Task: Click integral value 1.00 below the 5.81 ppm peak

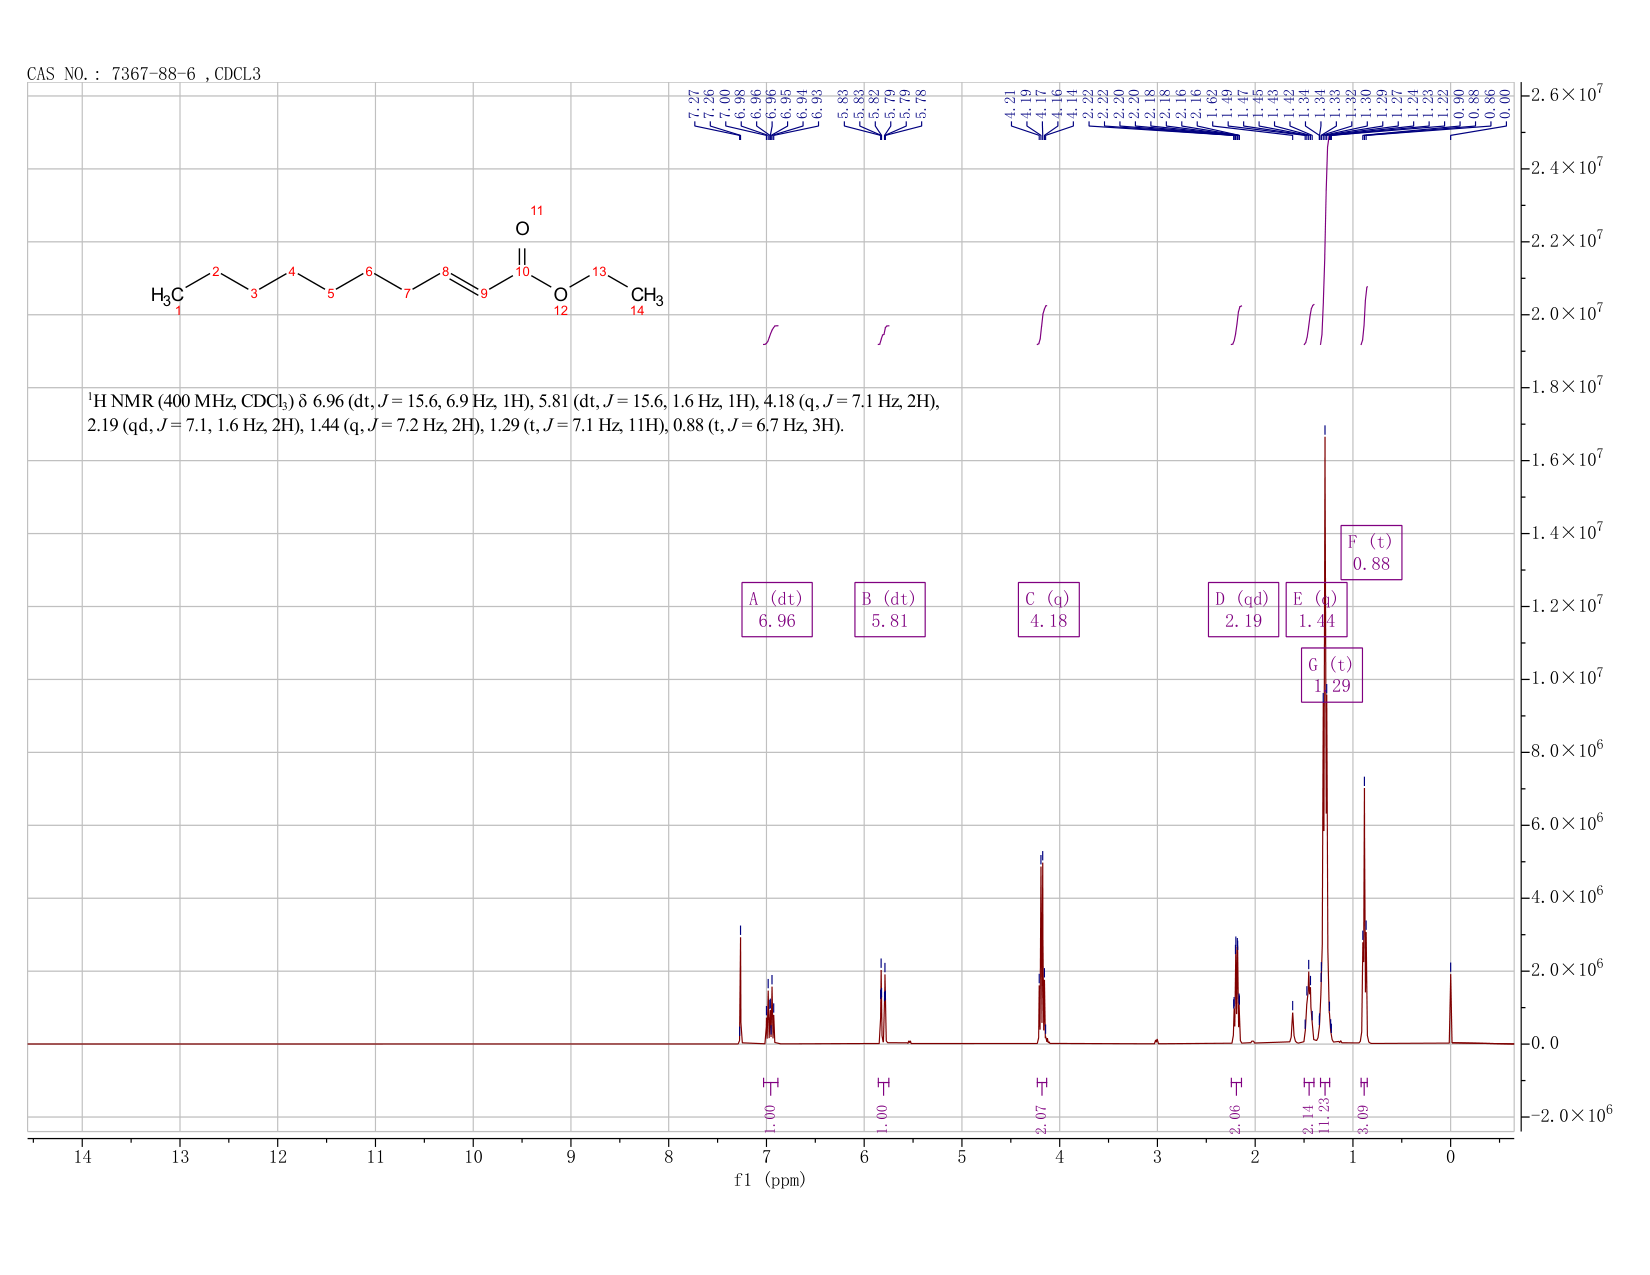Action: 882,1117
